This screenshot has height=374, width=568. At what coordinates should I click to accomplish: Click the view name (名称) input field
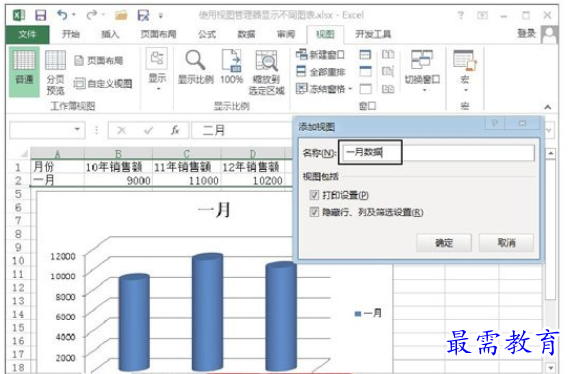pos(437,153)
